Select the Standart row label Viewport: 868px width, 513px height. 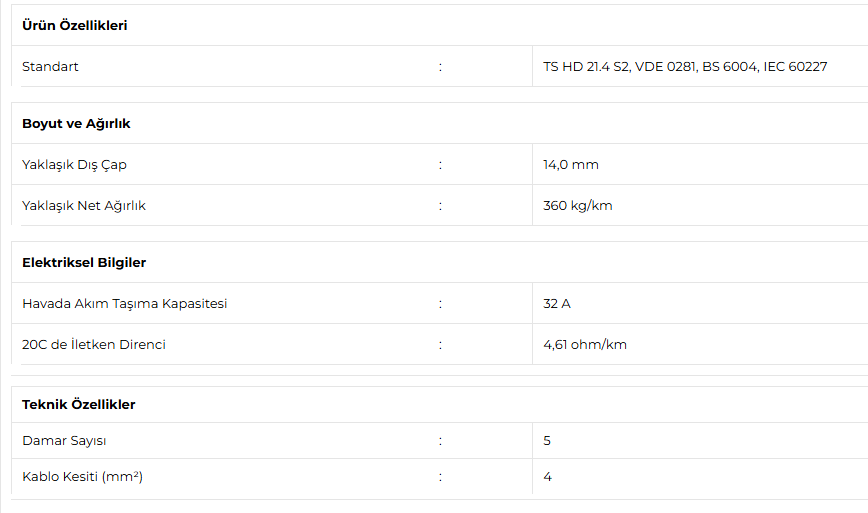[50, 66]
